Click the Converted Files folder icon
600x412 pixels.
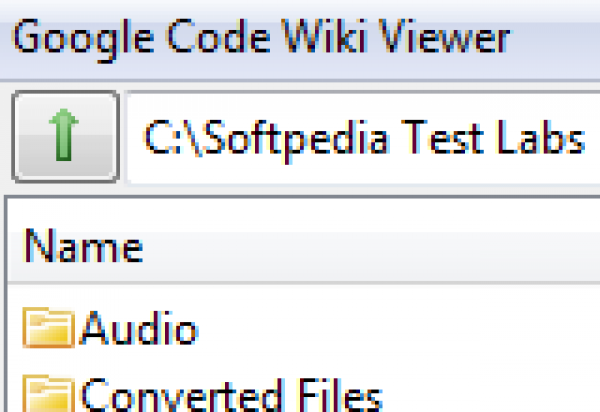coord(49,394)
